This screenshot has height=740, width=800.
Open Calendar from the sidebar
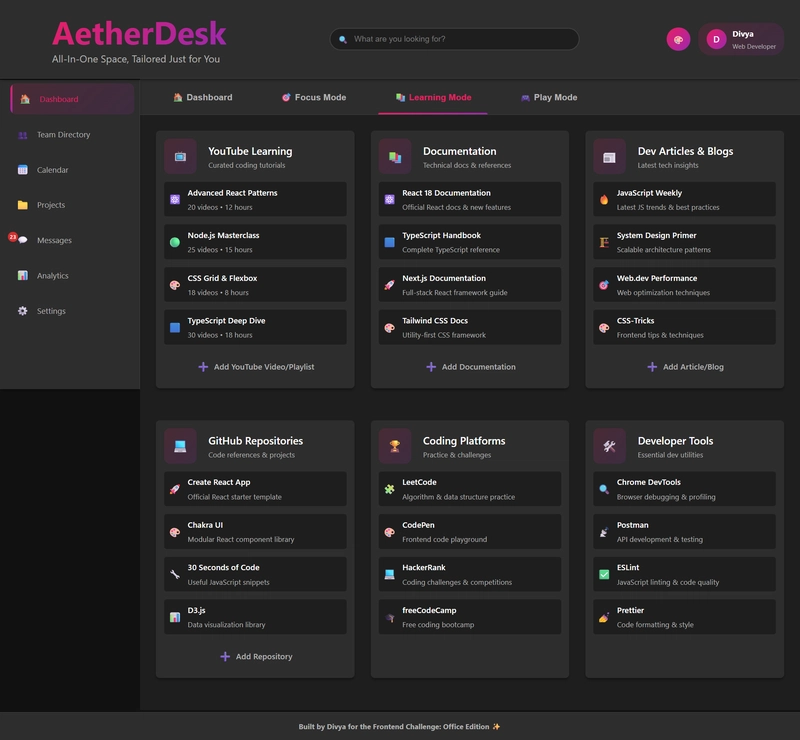[x=72, y=170]
